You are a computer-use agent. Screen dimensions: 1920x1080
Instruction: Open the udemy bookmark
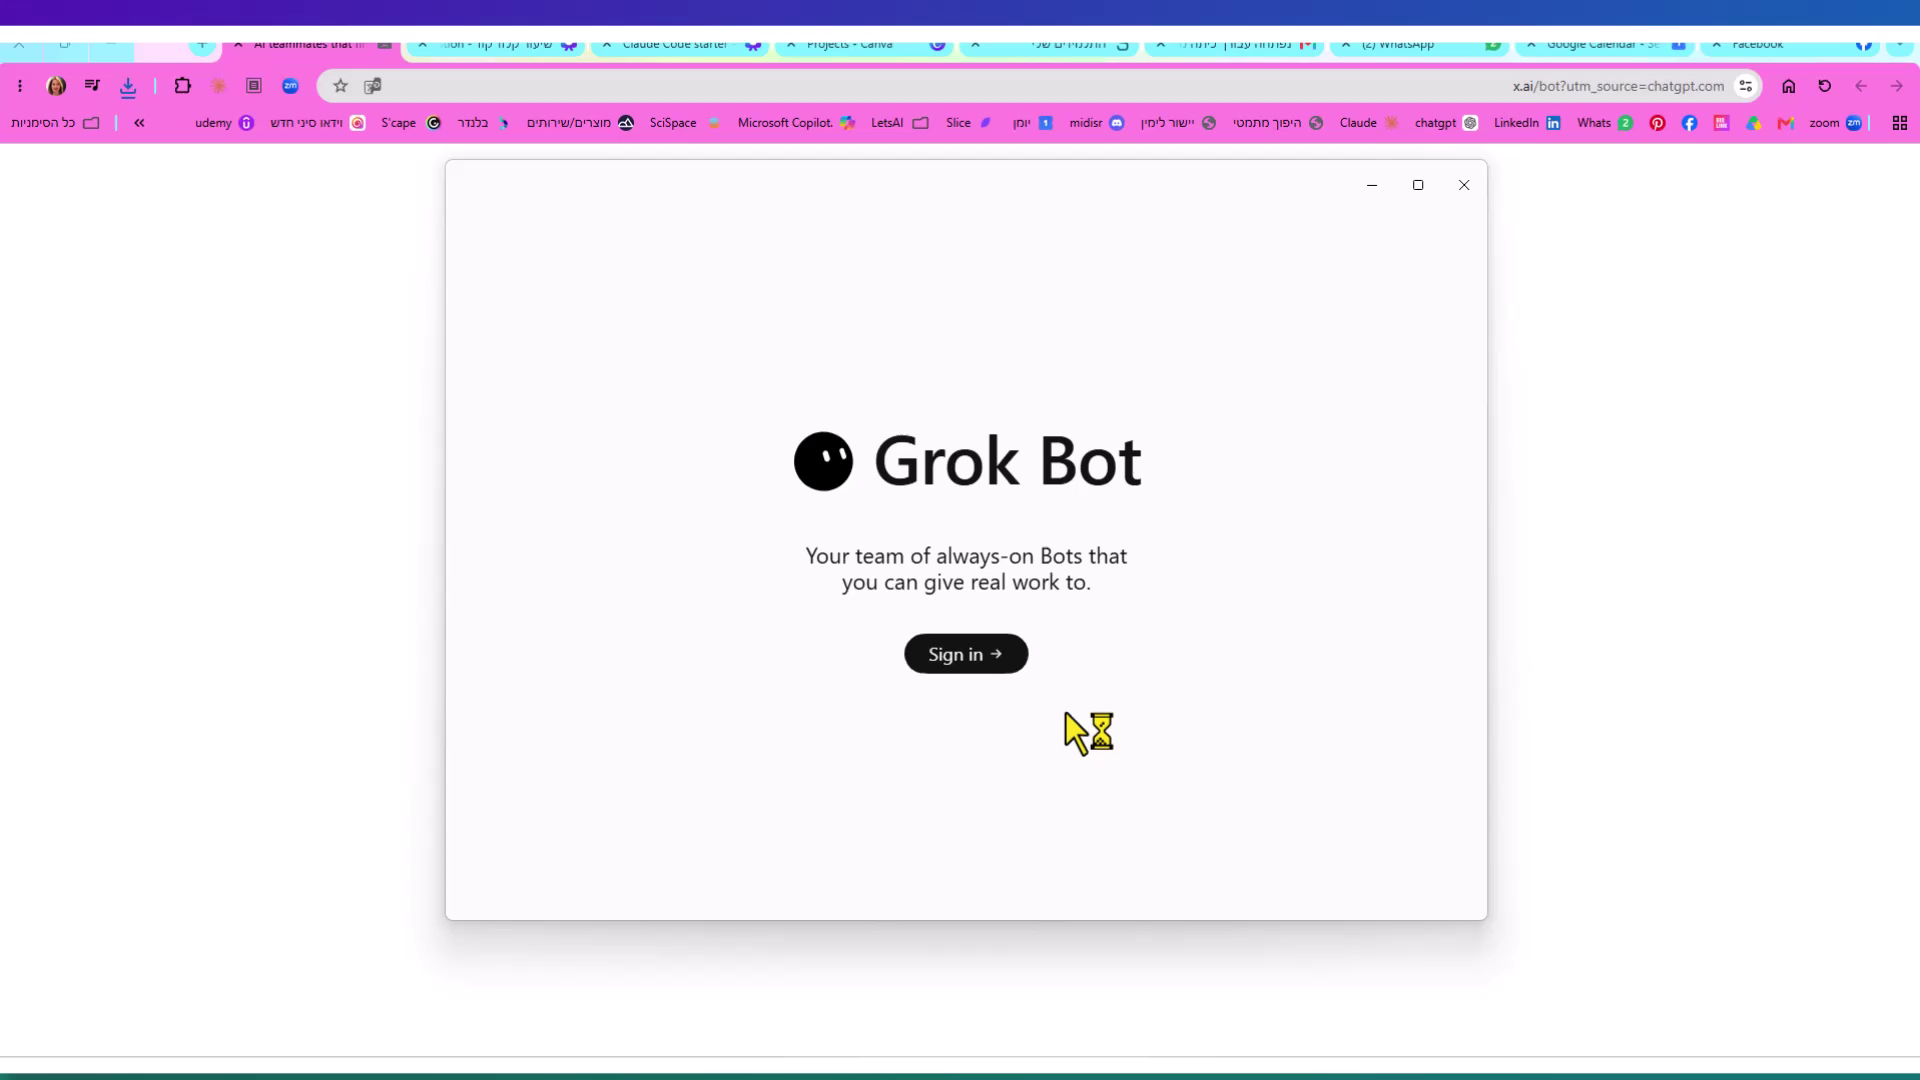[x=224, y=123]
